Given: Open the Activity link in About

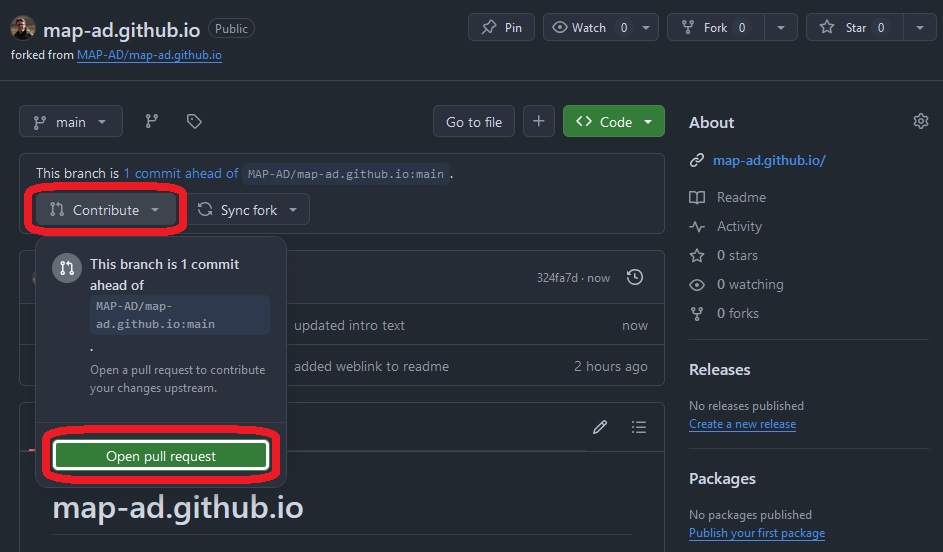Looking at the screenshot, I should click(739, 226).
